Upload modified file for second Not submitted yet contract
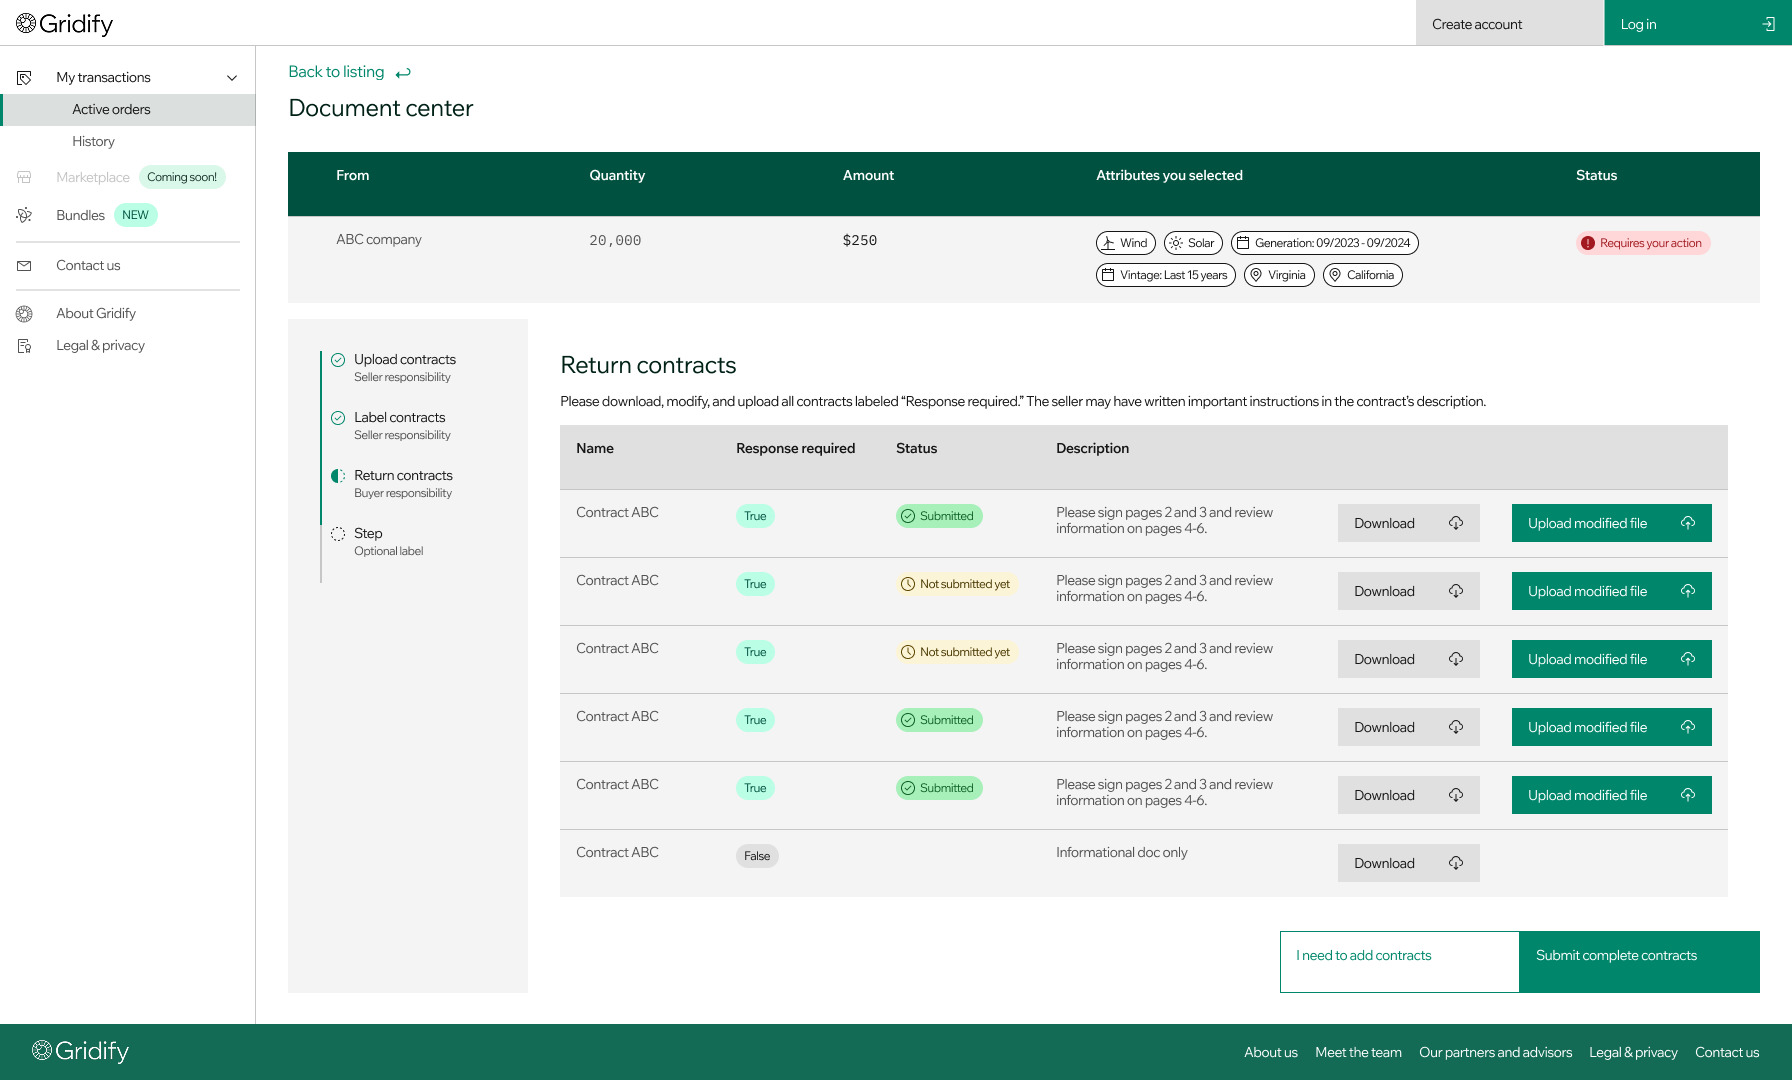The width and height of the screenshot is (1792, 1080). point(1611,659)
